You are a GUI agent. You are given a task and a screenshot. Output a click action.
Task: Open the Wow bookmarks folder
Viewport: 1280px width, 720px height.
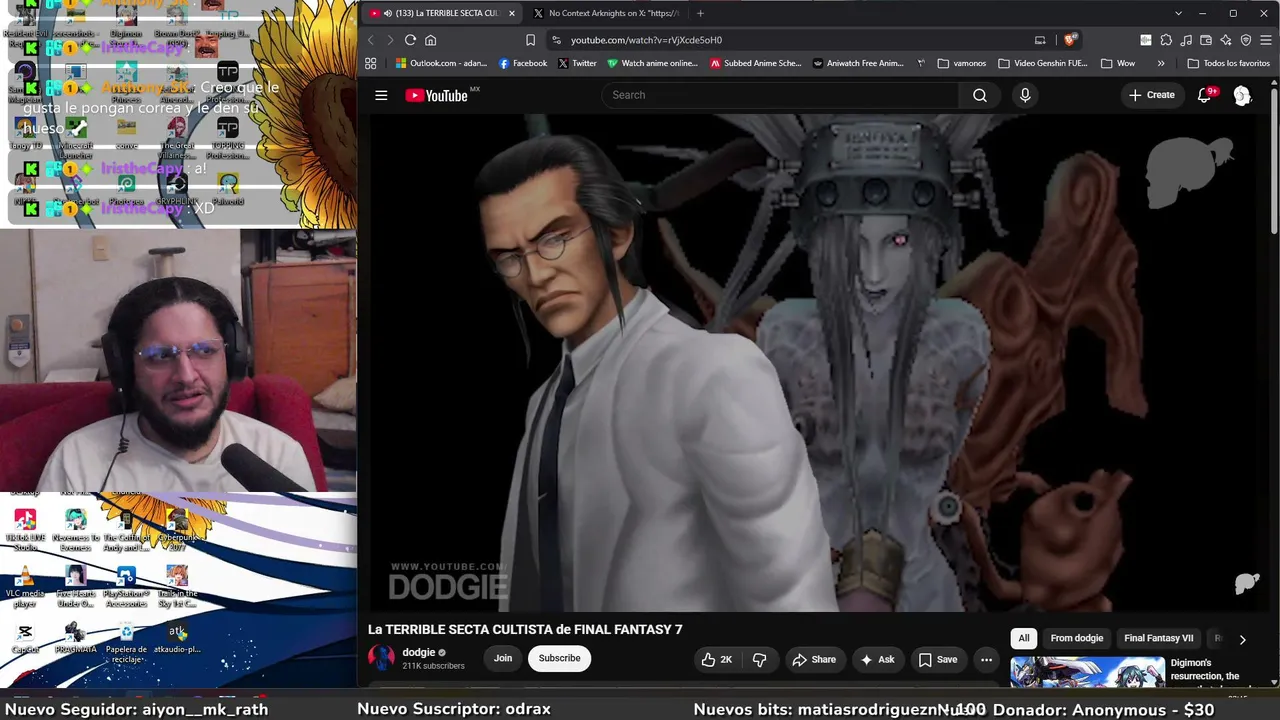pyautogui.click(x=1118, y=63)
